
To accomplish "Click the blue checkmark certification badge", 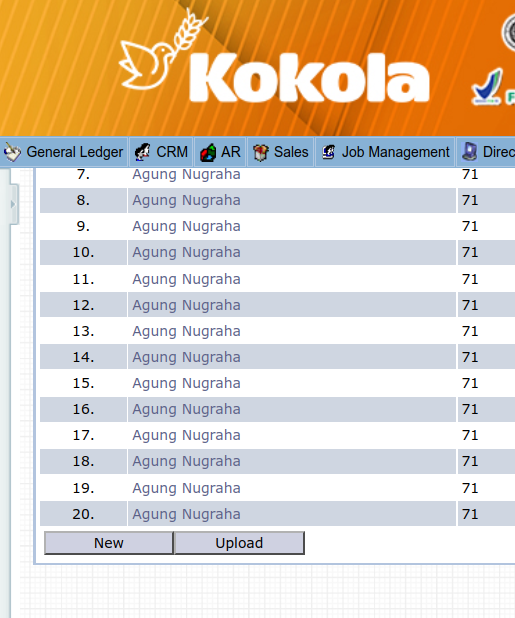I will (x=487, y=87).
